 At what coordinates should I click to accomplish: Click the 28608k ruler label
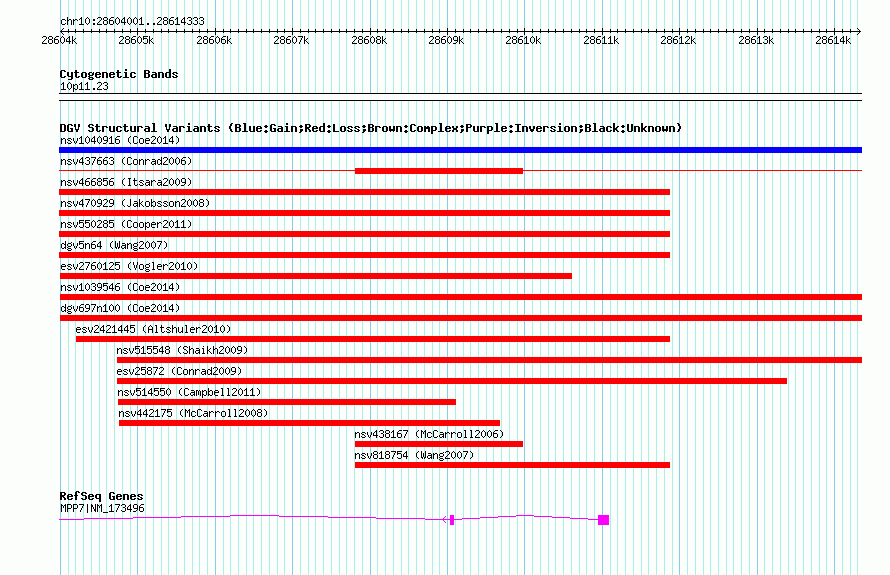[369, 40]
